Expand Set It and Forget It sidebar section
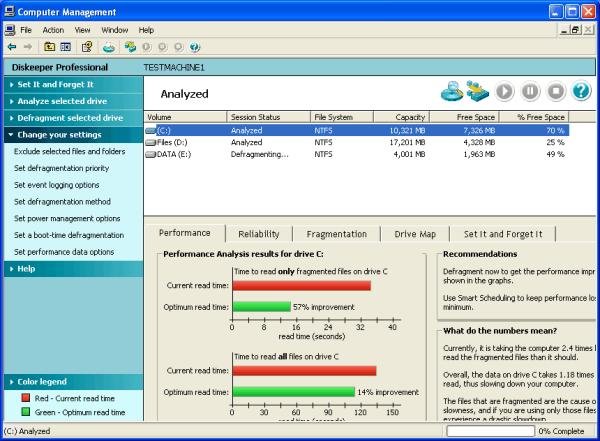Image resolution: width=600 pixels, height=441 pixels. (x=73, y=85)
